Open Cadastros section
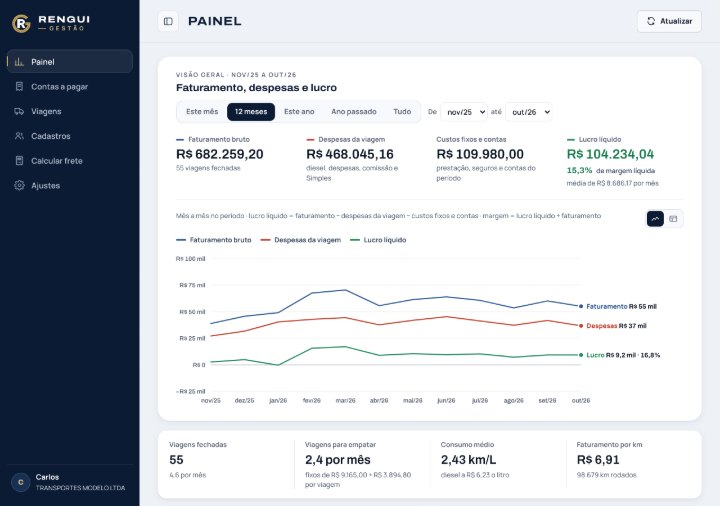This screenshot has height=506, width=720. (70, 136)
